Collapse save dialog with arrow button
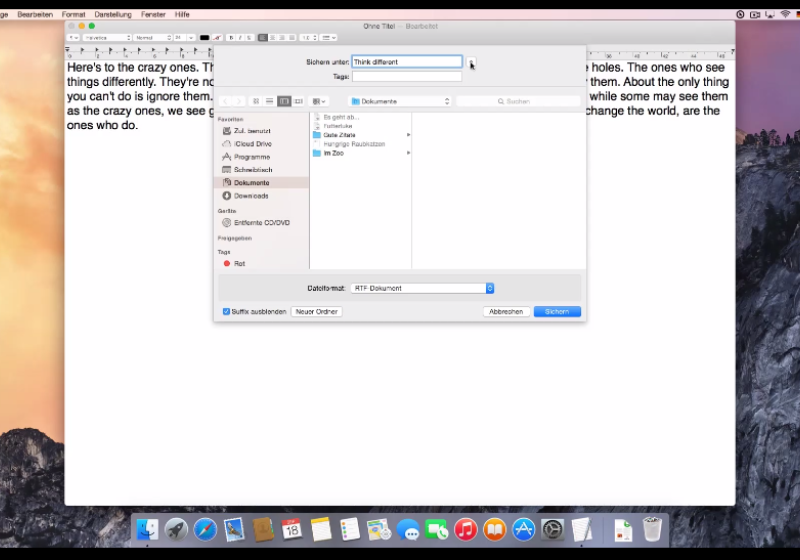This screenshot has height=560, width=800. coord(471,62)
